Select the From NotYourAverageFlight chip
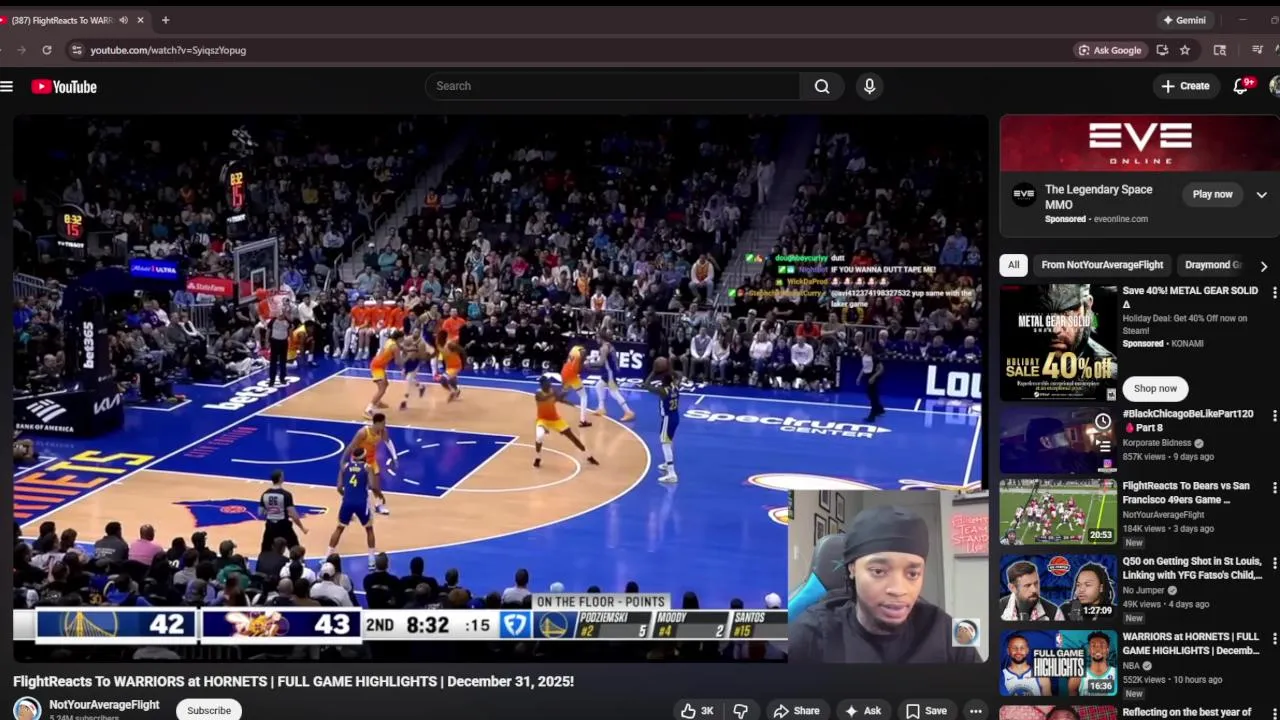Image resolution: width=1280 pixels, height=720 pixels. pyautogui.click(x=1102, y=265)
